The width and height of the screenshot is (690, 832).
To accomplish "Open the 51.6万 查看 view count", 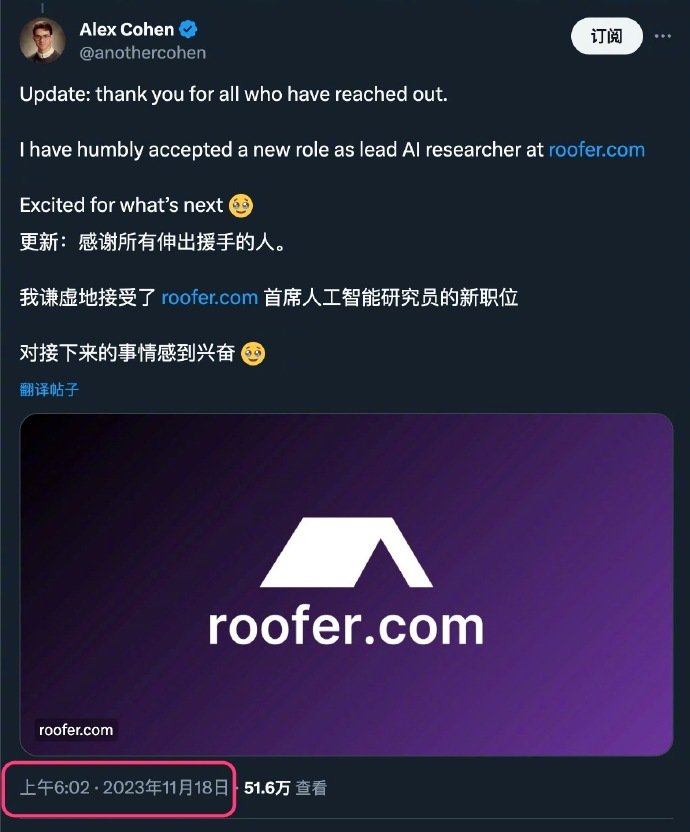I will pyautogui.click(x=285, y=788).
